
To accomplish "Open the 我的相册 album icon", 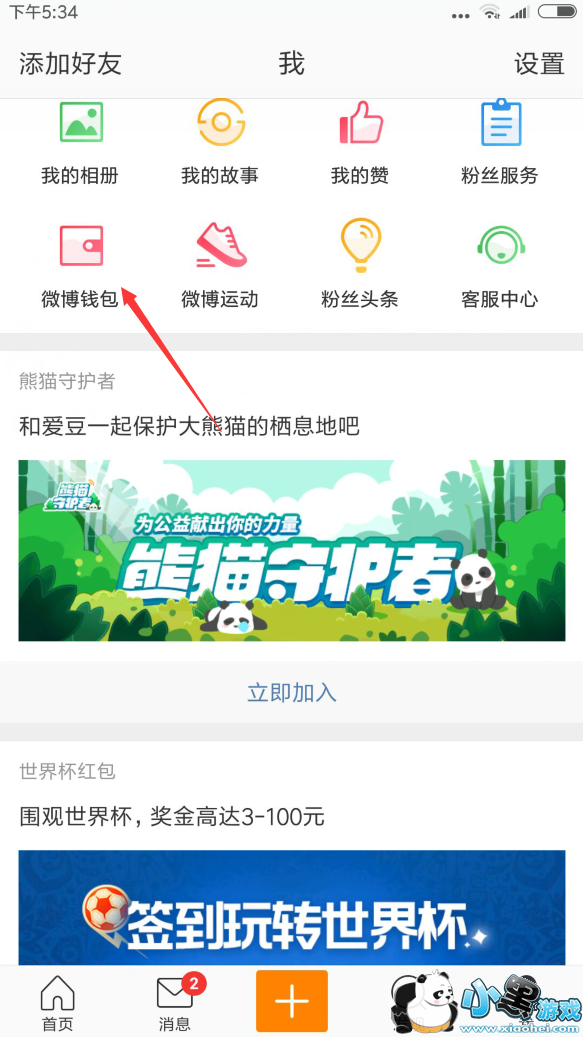I will (x=81, y=122).
